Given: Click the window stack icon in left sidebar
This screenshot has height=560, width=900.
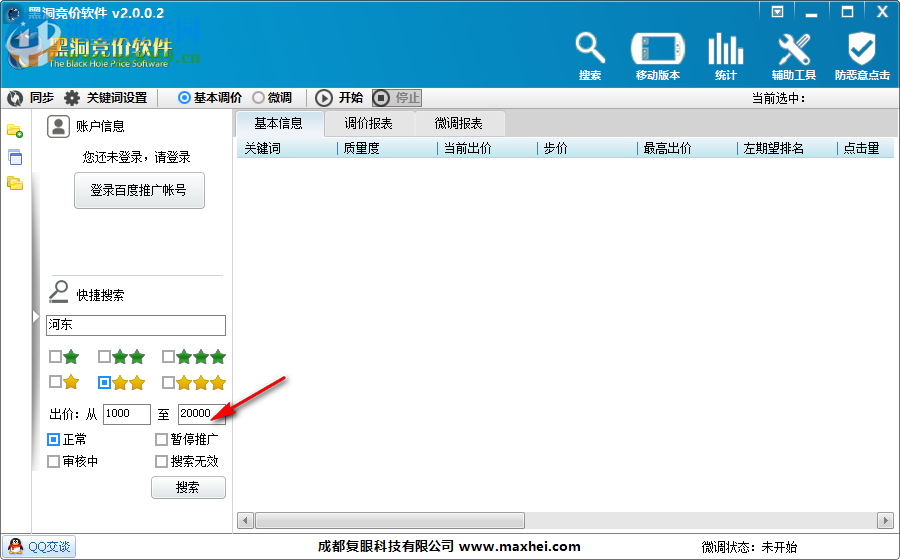Looking at the screenshot, I should click(15, 157).
